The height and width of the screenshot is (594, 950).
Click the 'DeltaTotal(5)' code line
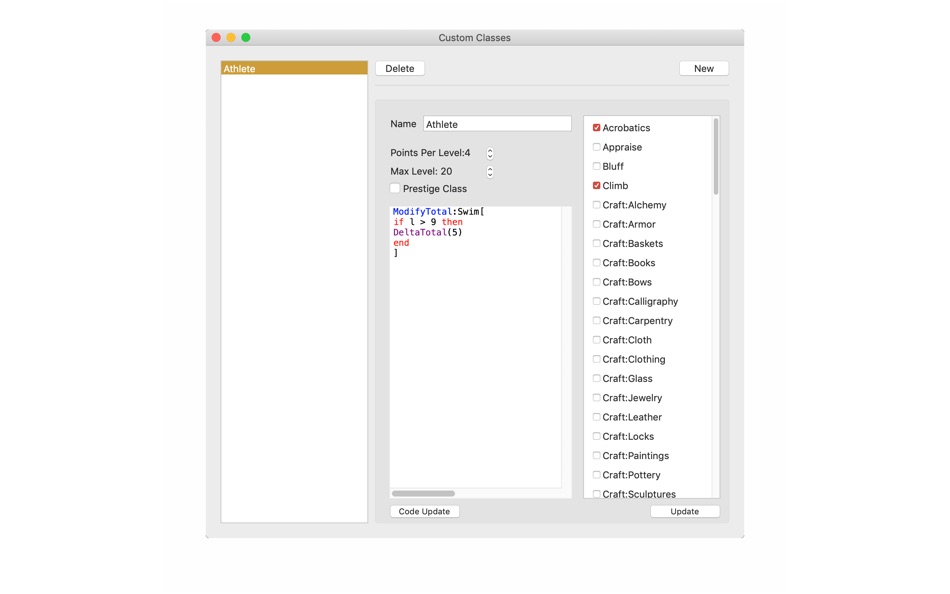click(428, 232)
